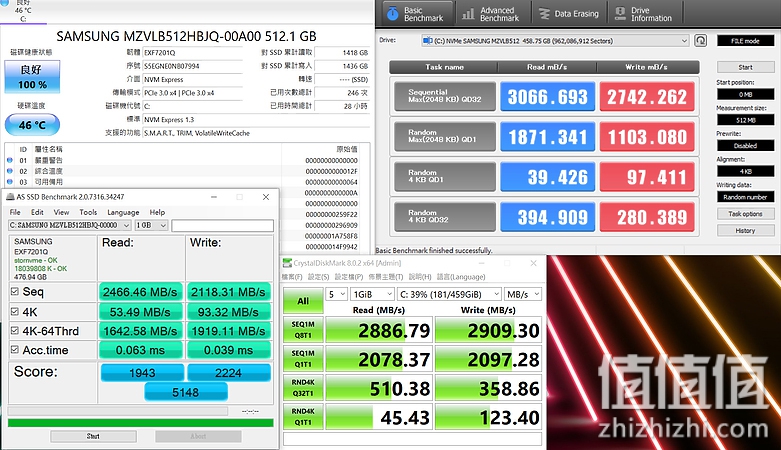Run the SEQ1M Q1T1 test
The height and width of the screenshot is (450, 781).
pyautogui.click(x=303, y=358)
